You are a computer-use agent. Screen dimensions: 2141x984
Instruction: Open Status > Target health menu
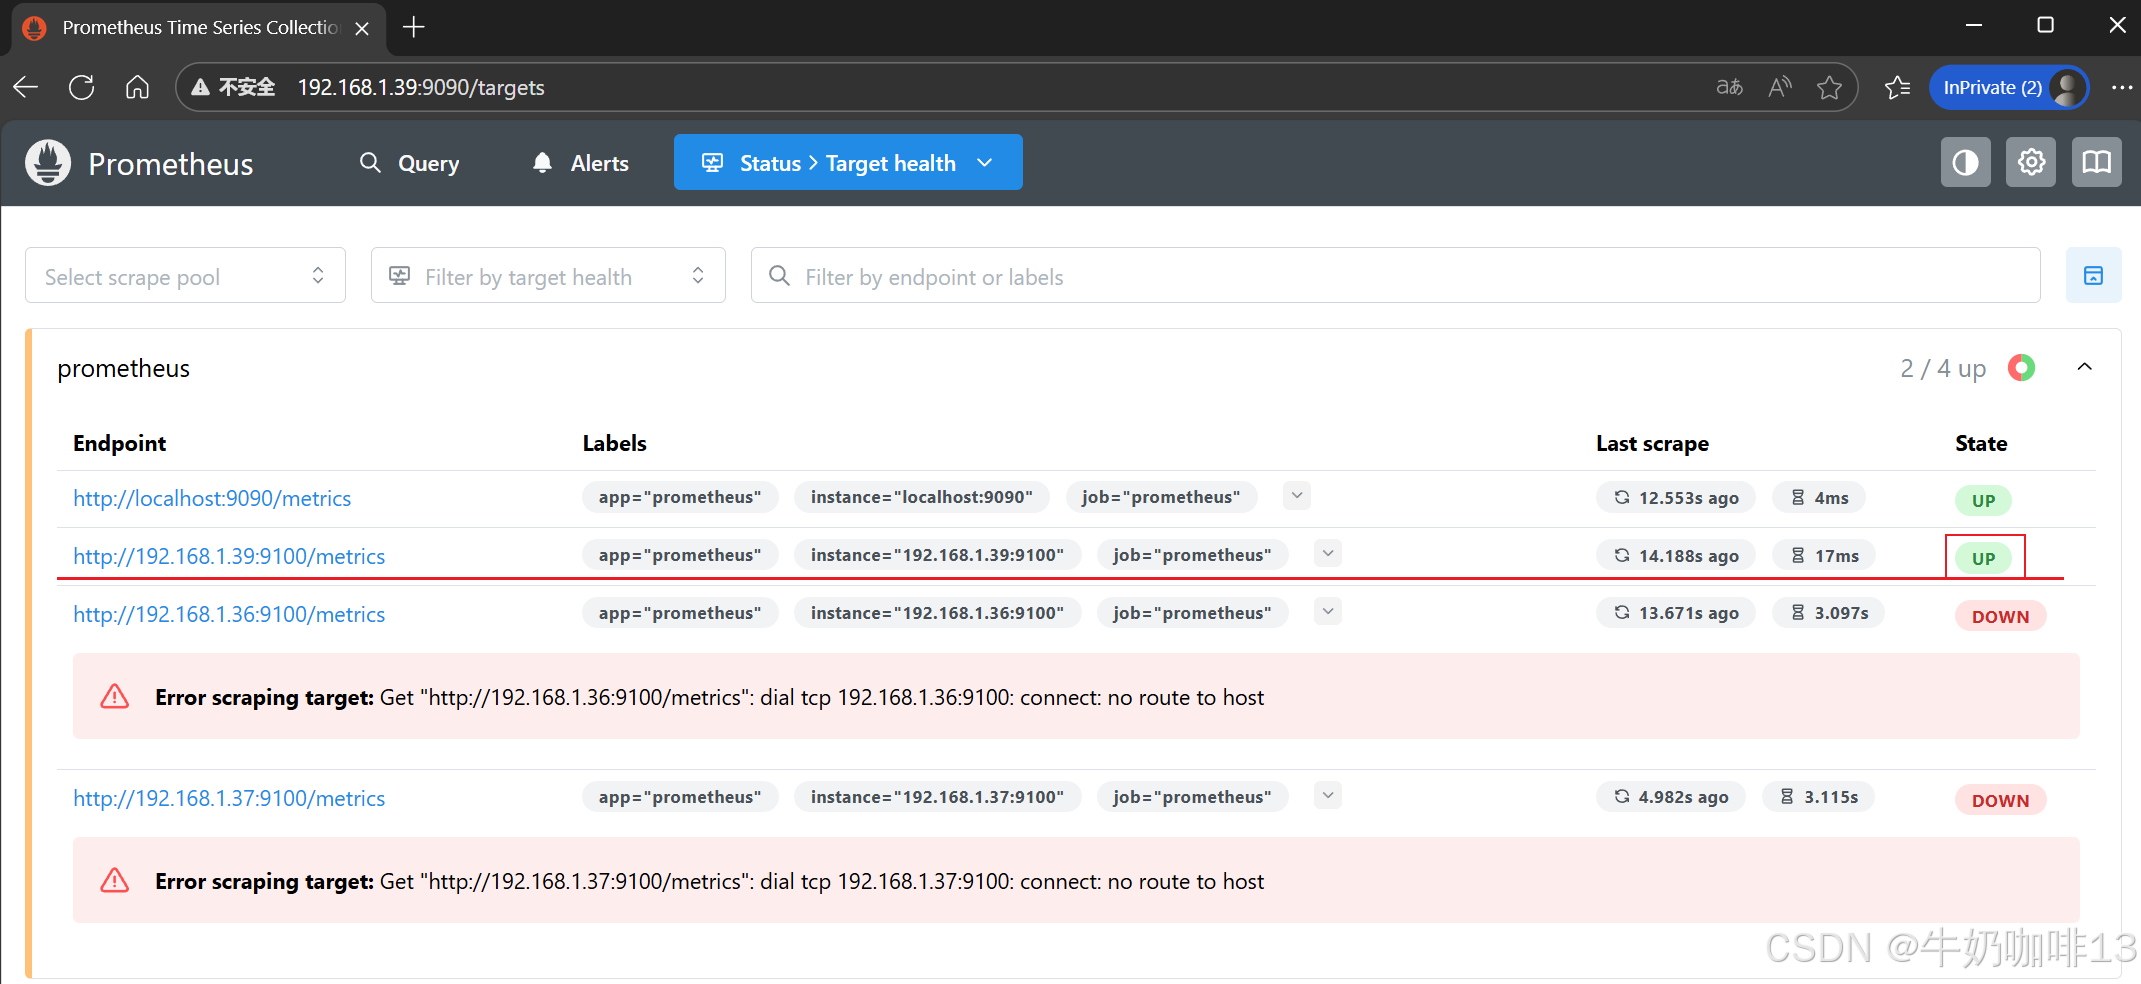point(848,163)
